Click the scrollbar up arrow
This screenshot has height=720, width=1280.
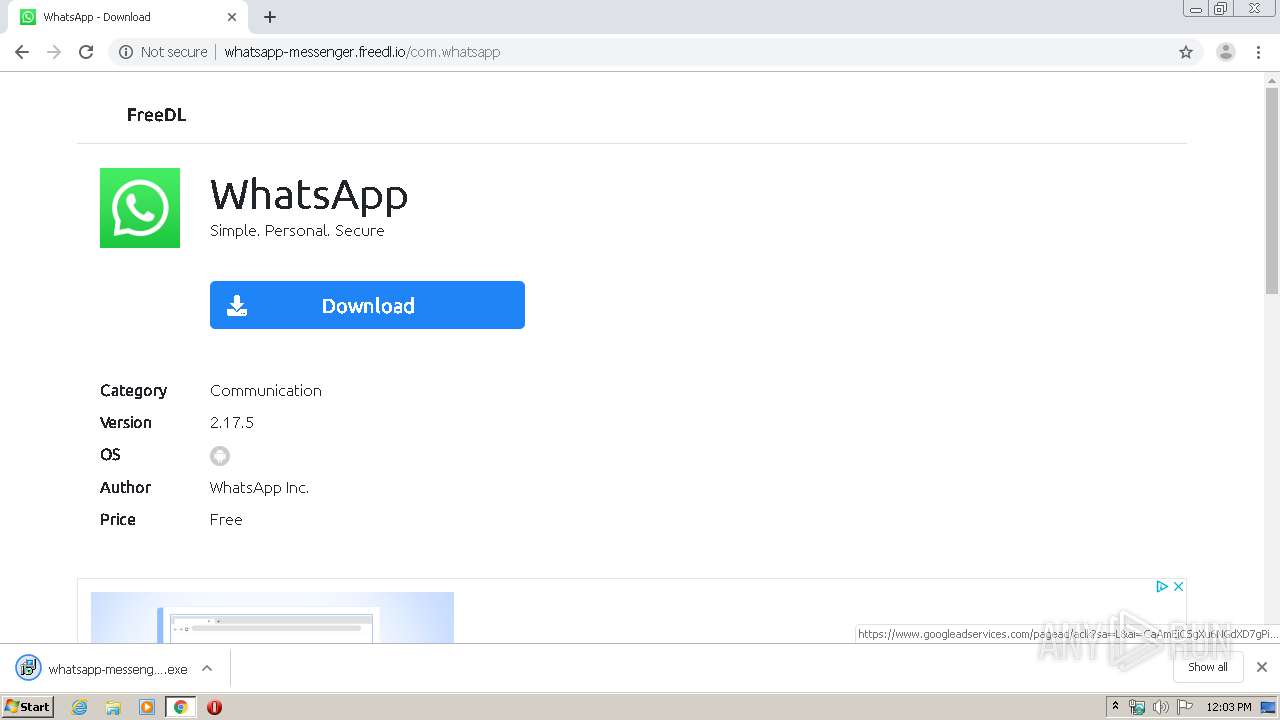1272,81
